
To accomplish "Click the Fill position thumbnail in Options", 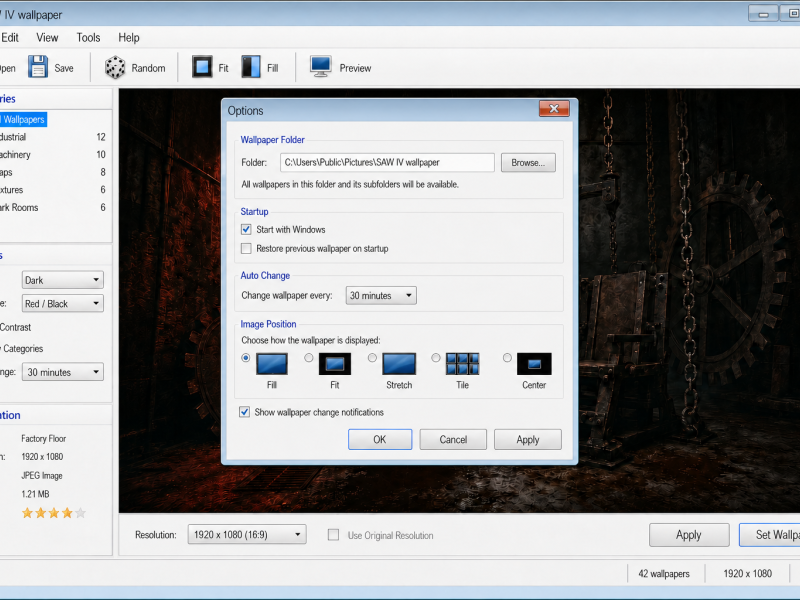I will (x=272, y=364).
